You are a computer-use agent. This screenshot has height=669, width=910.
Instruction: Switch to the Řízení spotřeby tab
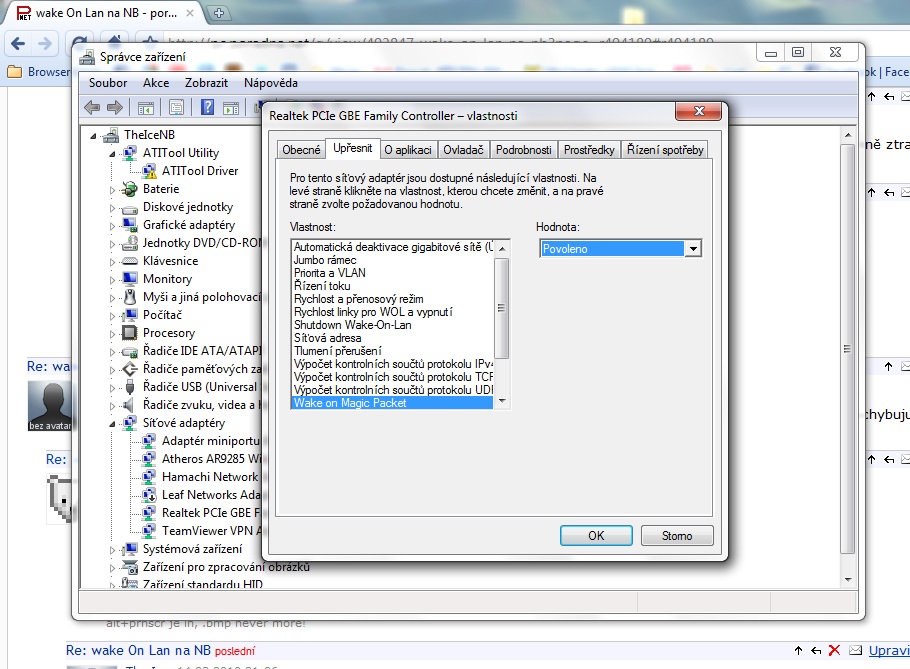click(665, 150)
